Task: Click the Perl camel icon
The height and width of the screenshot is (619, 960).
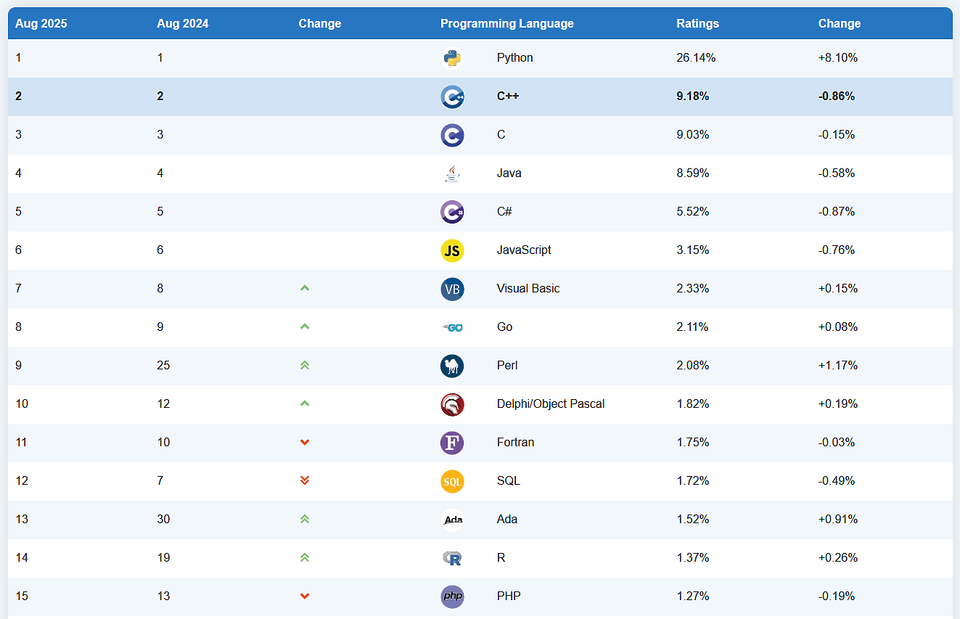Action: click(x=452, y=366)
